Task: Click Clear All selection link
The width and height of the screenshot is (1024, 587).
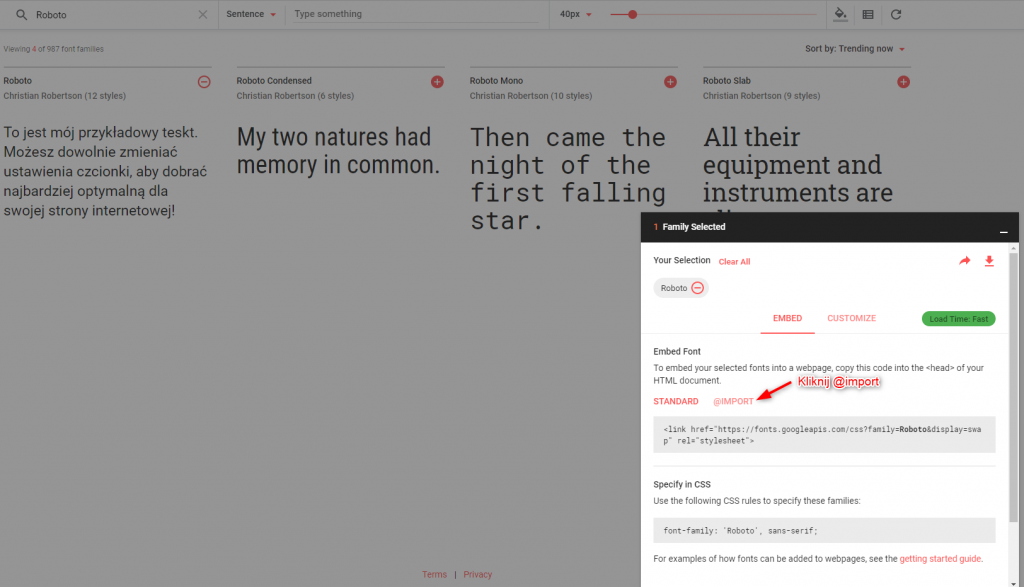Action: [x=734, y=262]
